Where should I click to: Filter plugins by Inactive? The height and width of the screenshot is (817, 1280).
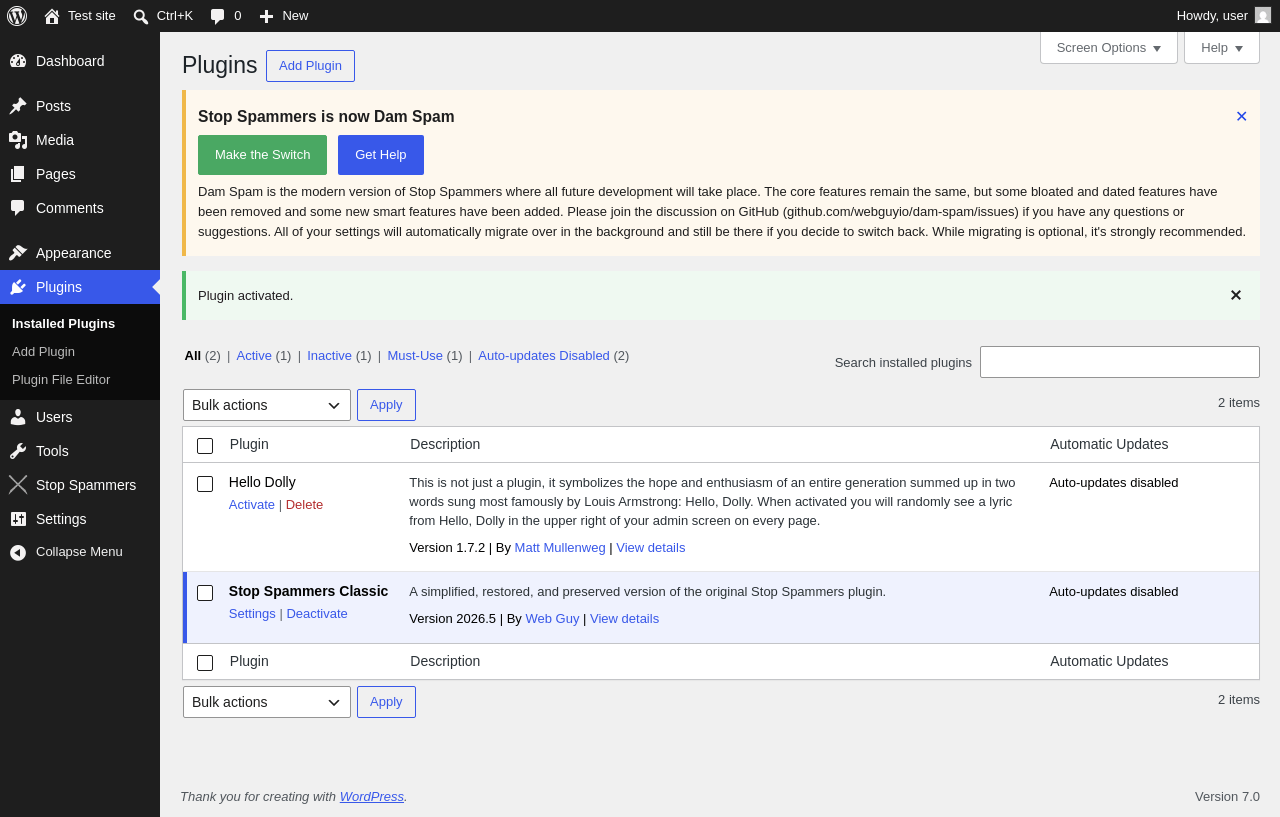(329, 355)
